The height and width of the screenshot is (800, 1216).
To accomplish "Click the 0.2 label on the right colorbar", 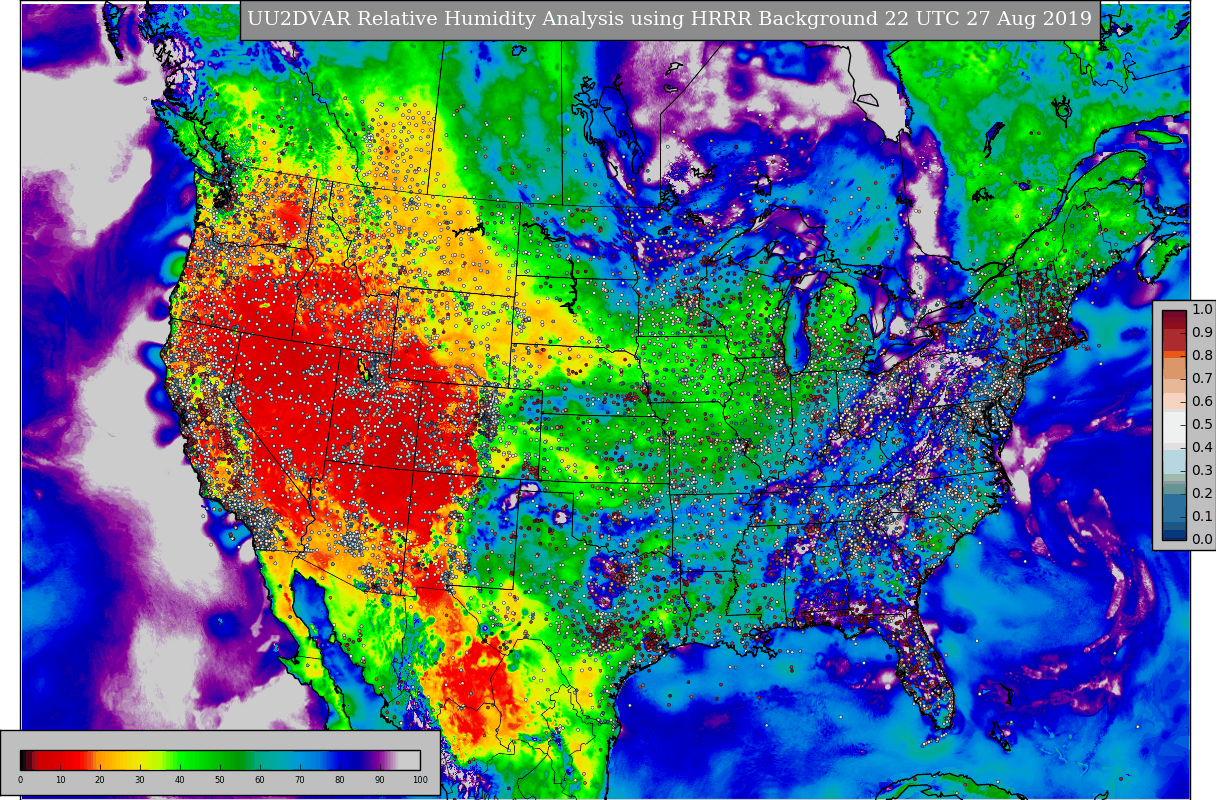I will click(x=1202, y=493).
